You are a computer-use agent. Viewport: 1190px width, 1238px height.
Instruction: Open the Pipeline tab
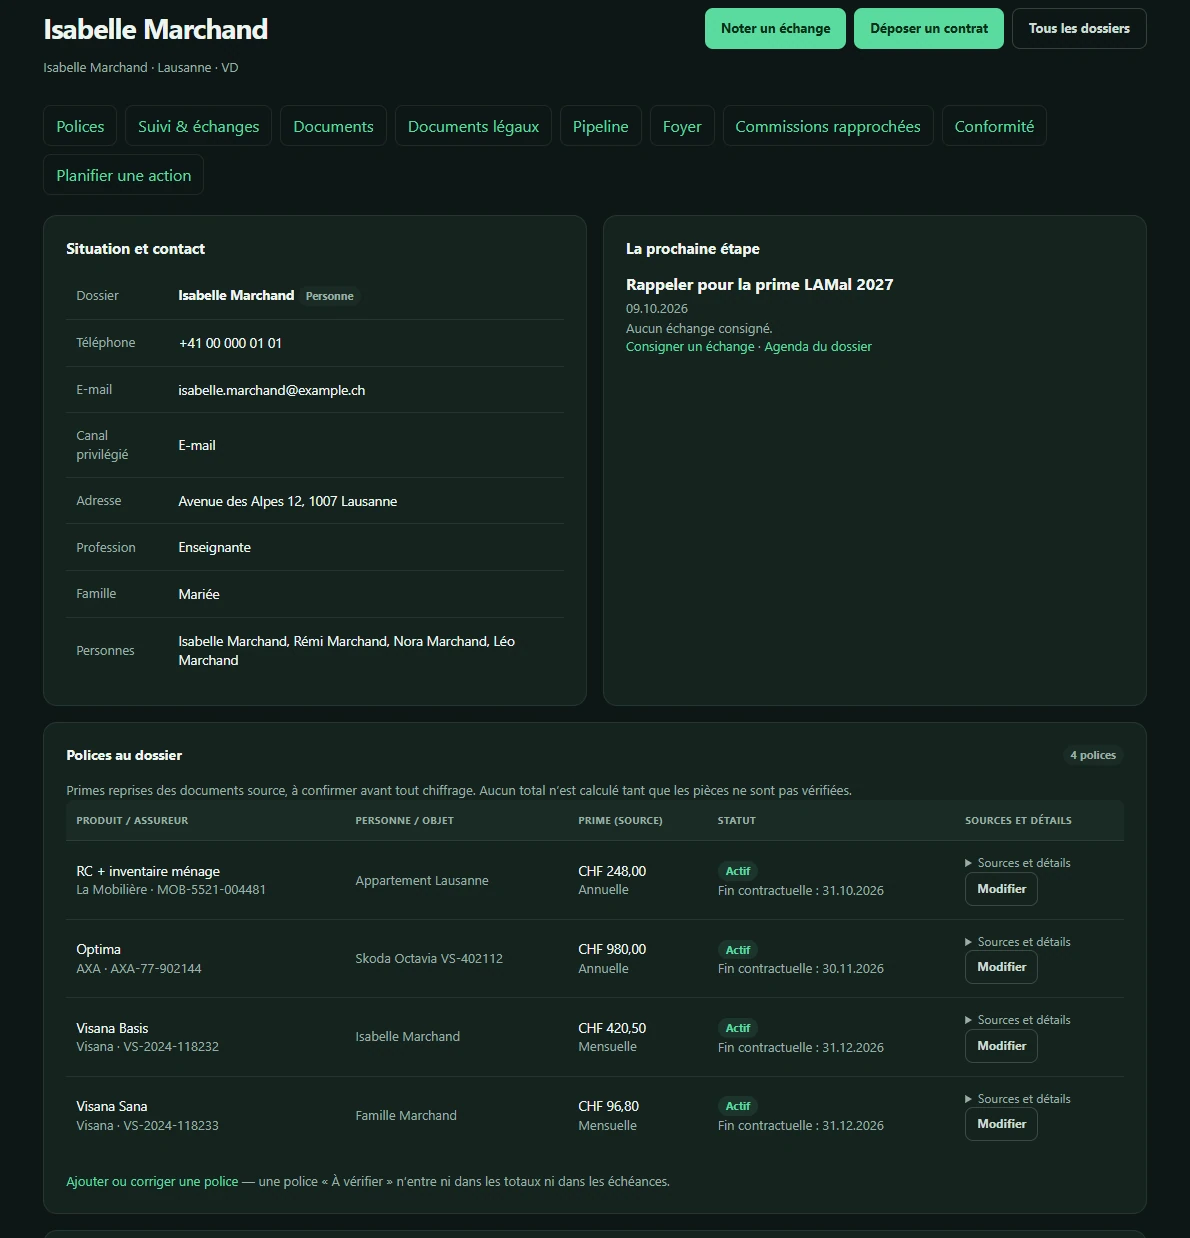tap(600, 126)
